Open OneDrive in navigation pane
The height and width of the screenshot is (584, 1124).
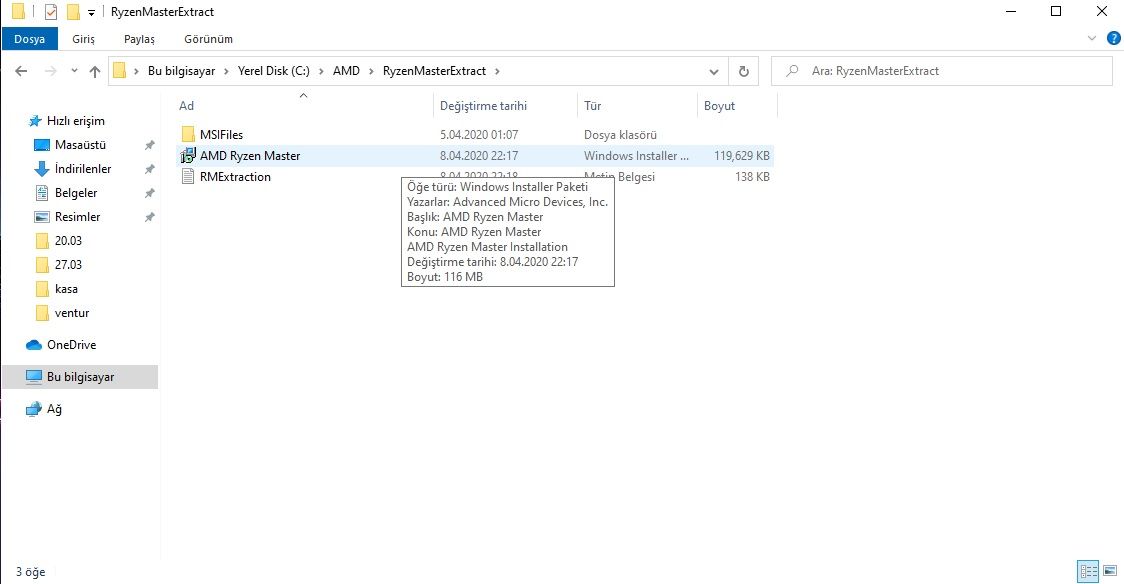pos(70,345)
